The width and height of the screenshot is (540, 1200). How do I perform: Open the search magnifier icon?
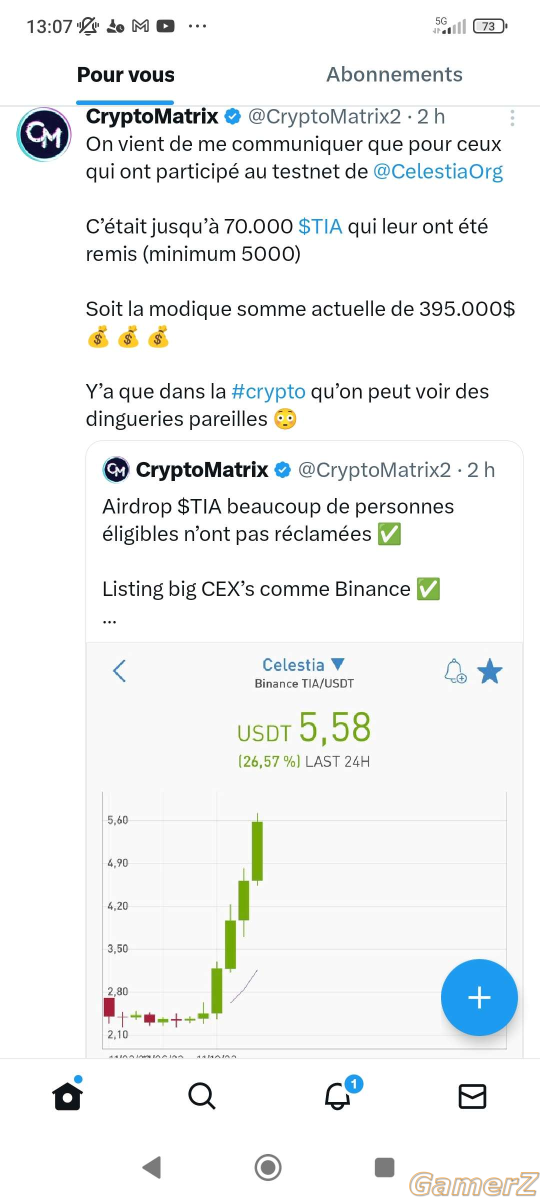[x=202, y=1096]
